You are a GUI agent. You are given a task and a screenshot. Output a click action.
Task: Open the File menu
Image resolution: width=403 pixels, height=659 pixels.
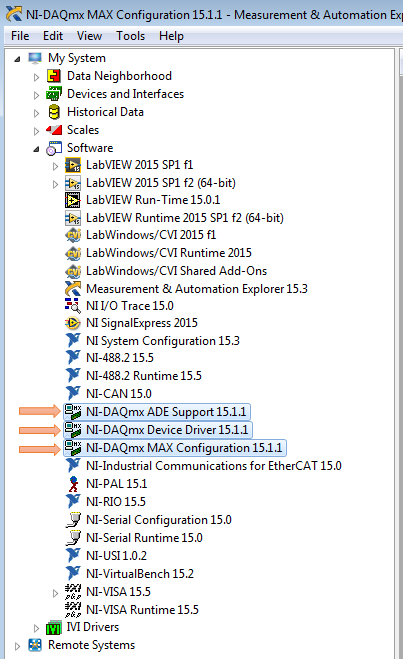click(x=20, y=36)
